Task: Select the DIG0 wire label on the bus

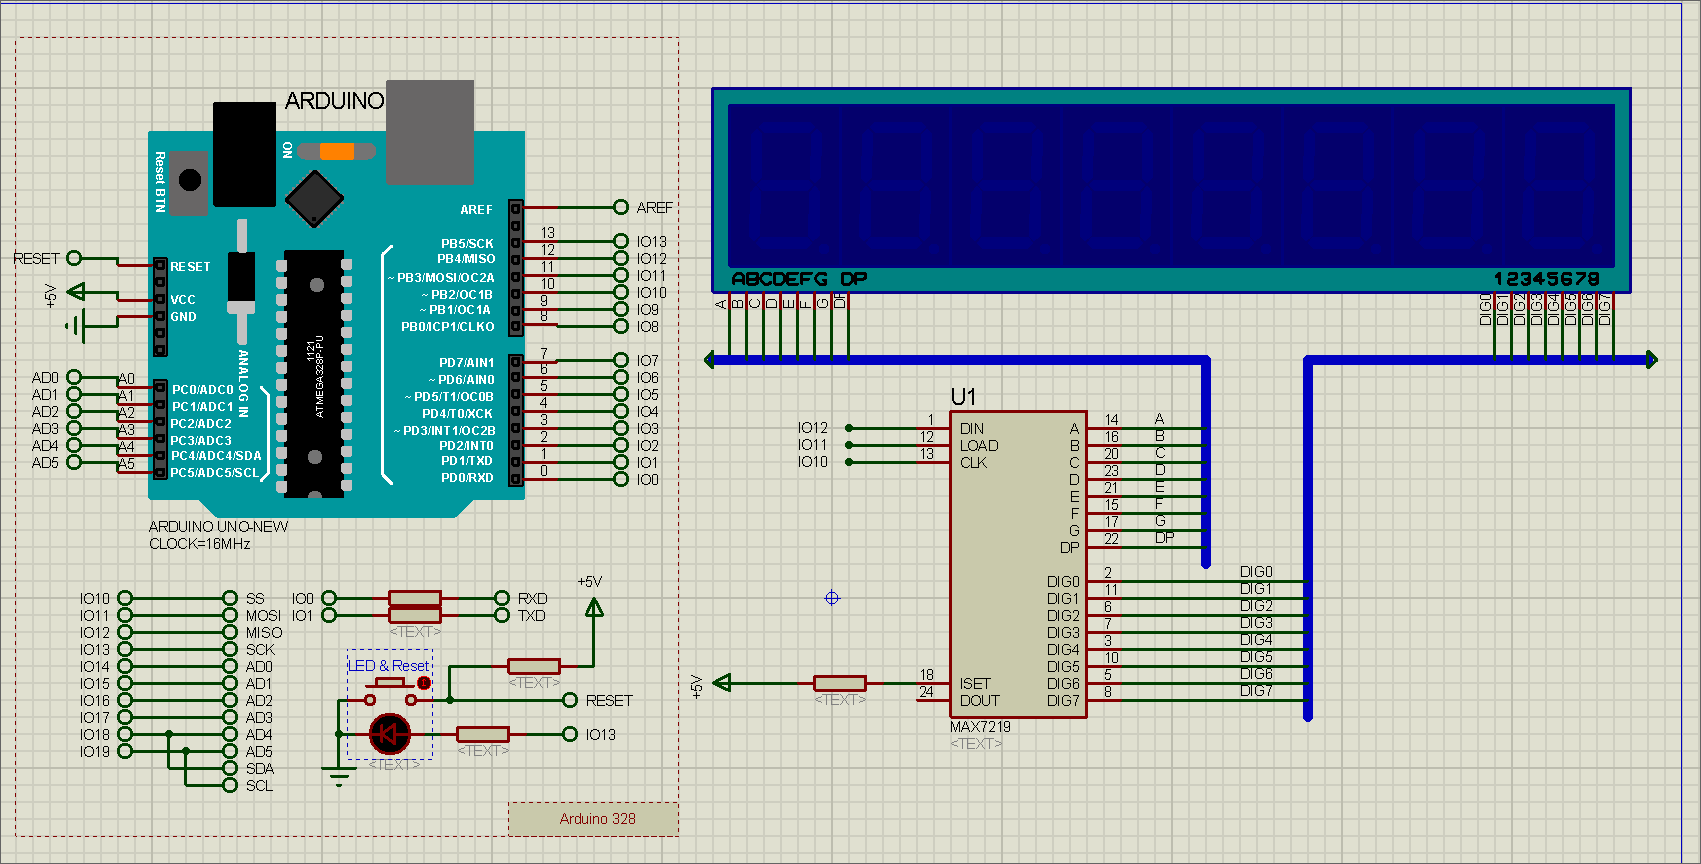Action: pos(1256,572)
